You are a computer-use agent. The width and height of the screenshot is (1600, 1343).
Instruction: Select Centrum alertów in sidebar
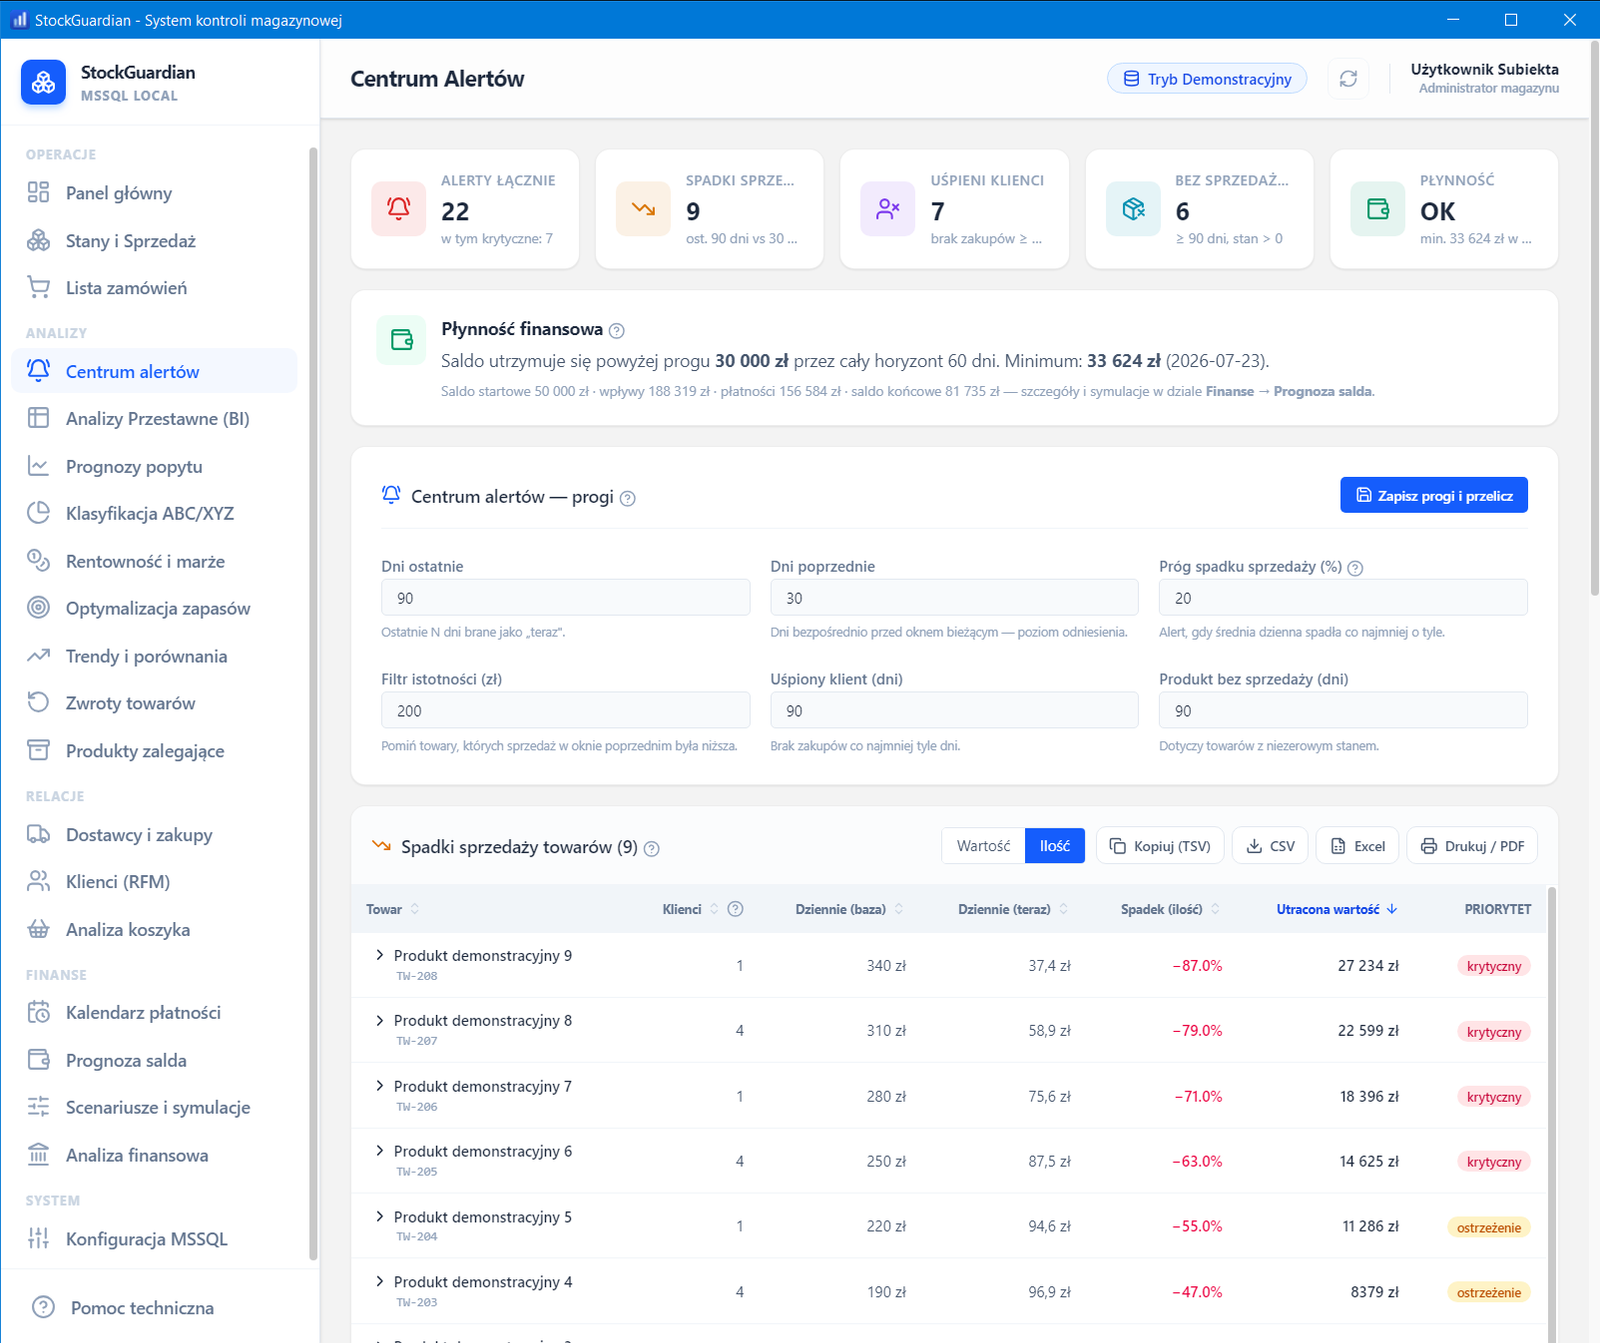coord(154,371)
